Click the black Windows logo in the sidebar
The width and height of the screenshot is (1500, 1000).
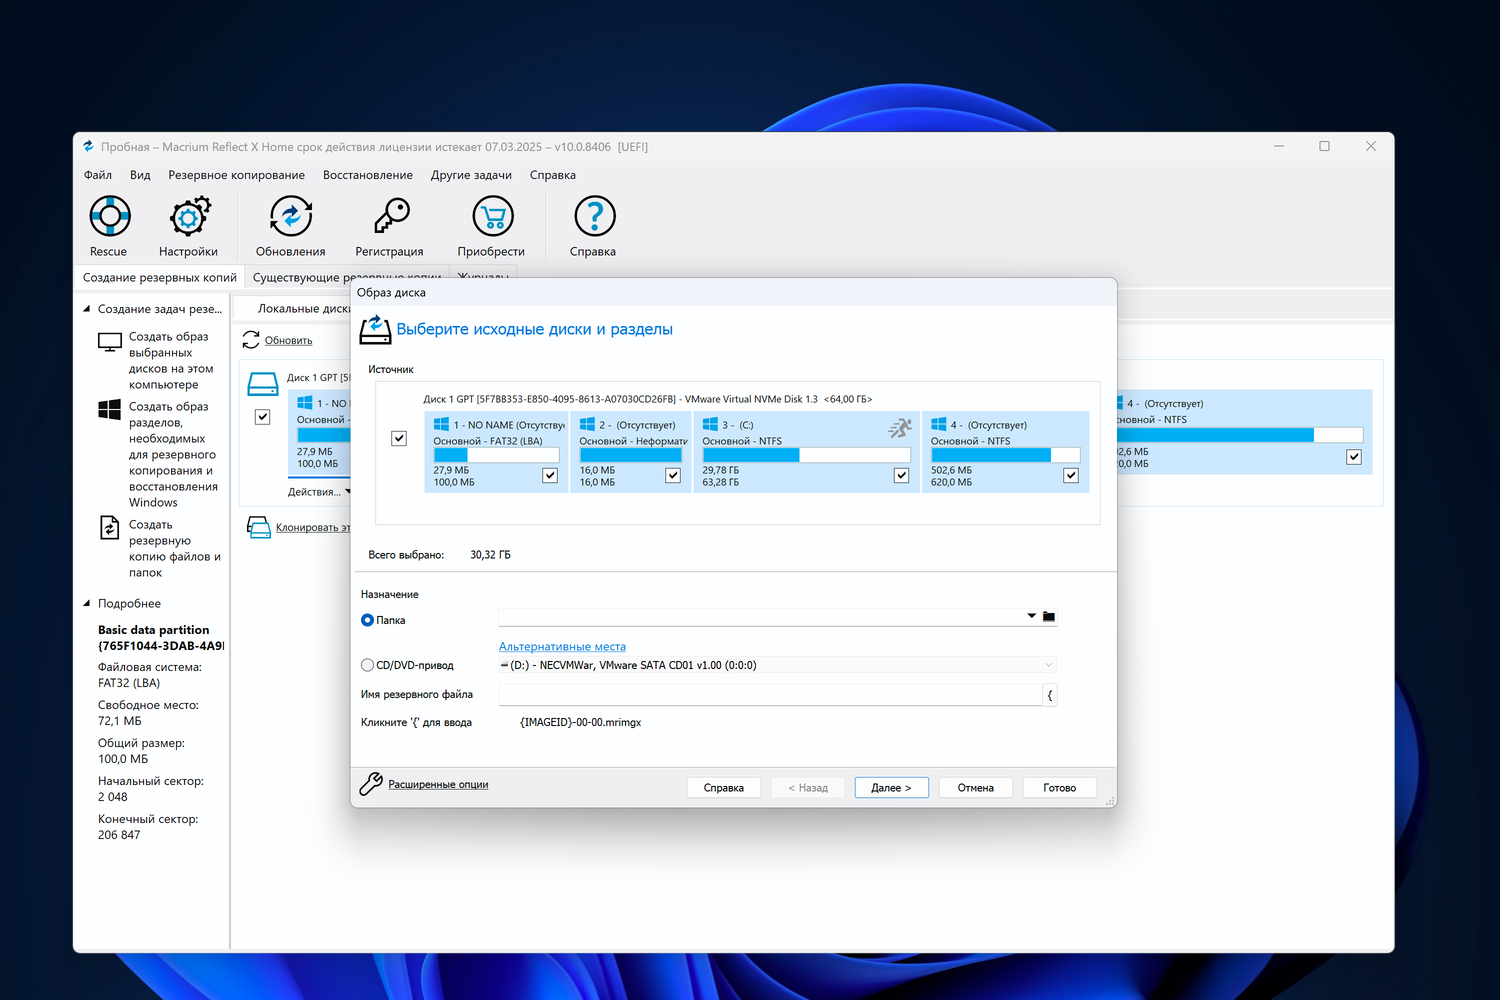(x=110, y=409)
